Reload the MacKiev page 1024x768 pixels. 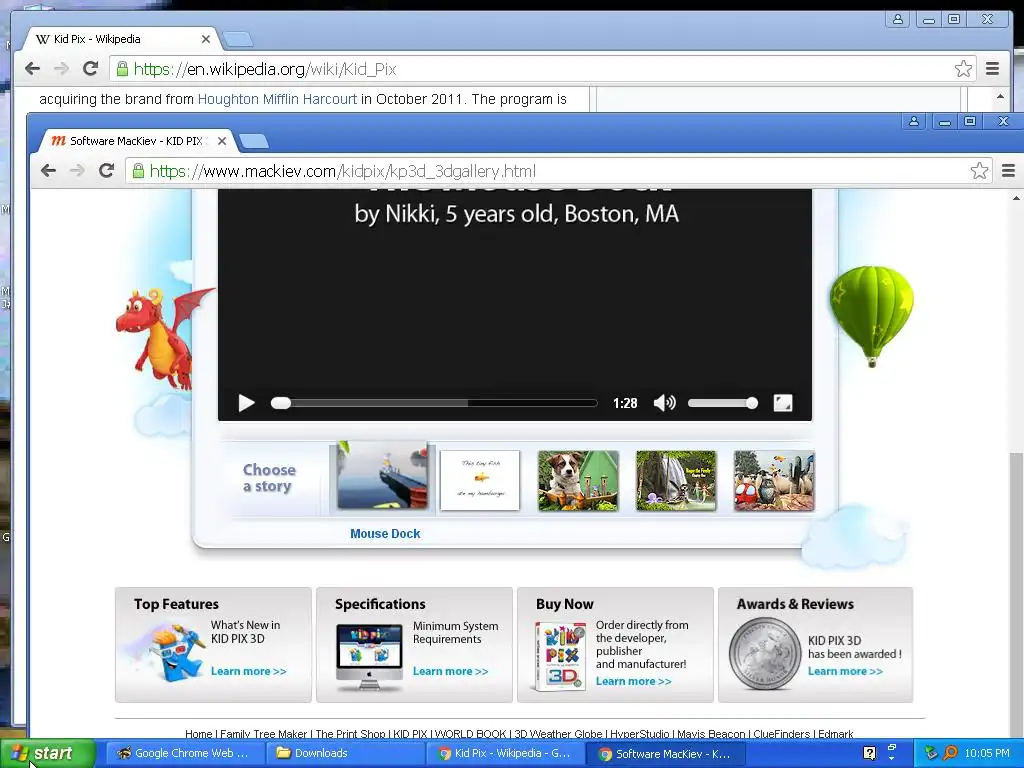coord(106,170)
